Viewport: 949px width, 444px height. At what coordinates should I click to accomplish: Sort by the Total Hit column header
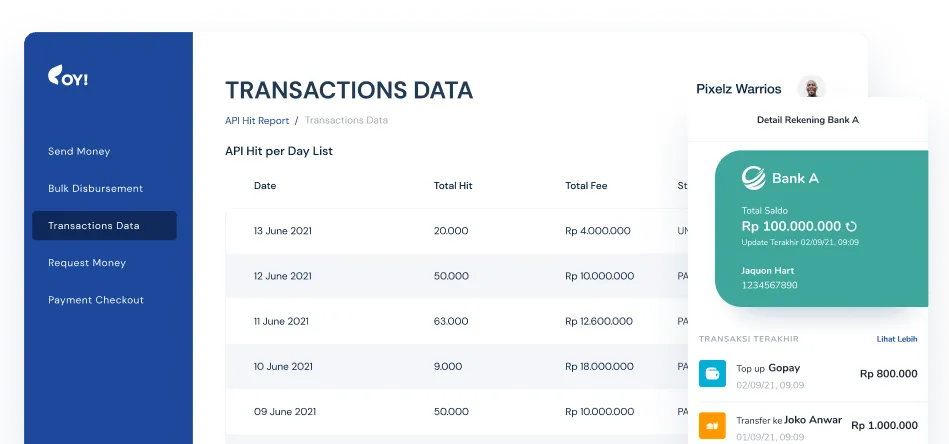click(x=453, y=186)
